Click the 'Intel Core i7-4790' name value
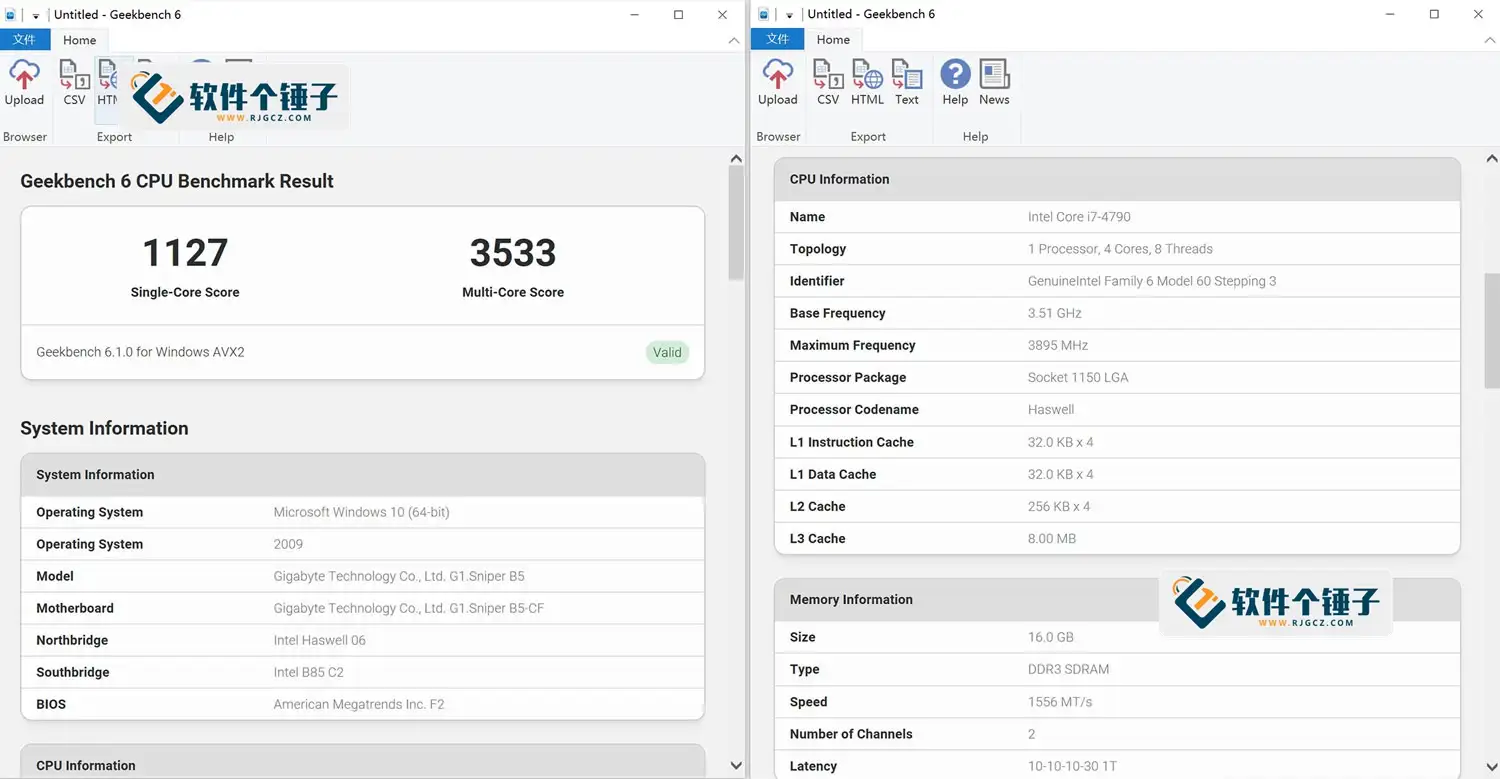Screen dimensions: 1500x779 pyautogui.click(x=1079, y=217)
